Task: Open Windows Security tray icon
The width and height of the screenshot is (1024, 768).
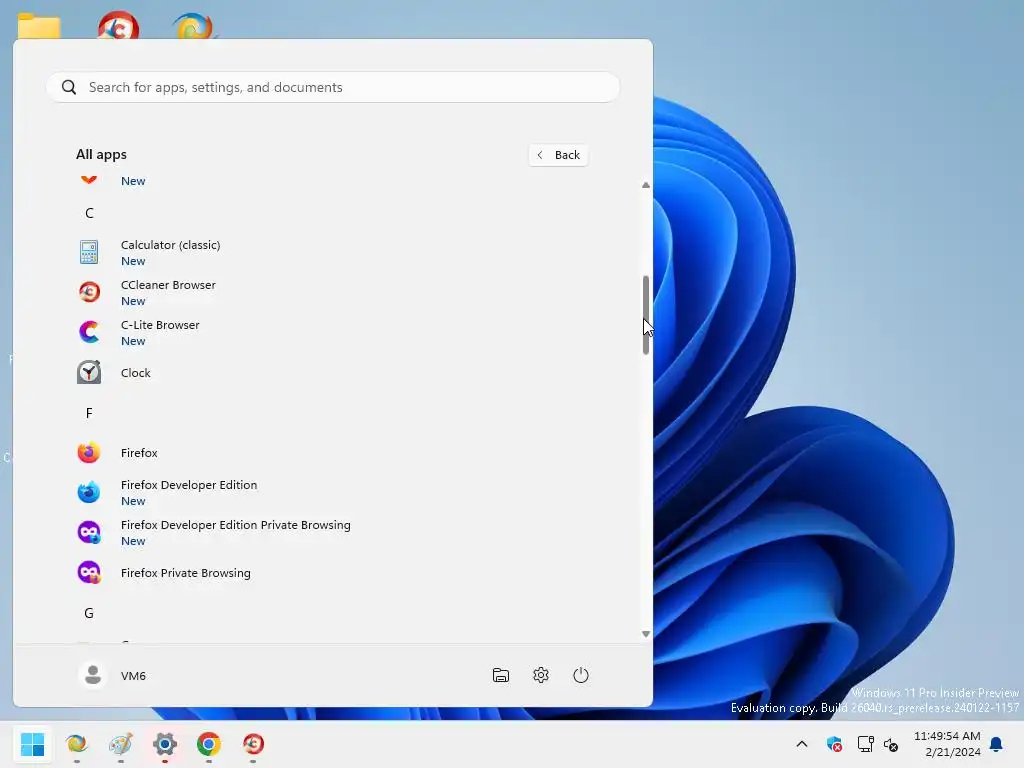Action: [834, 744]
